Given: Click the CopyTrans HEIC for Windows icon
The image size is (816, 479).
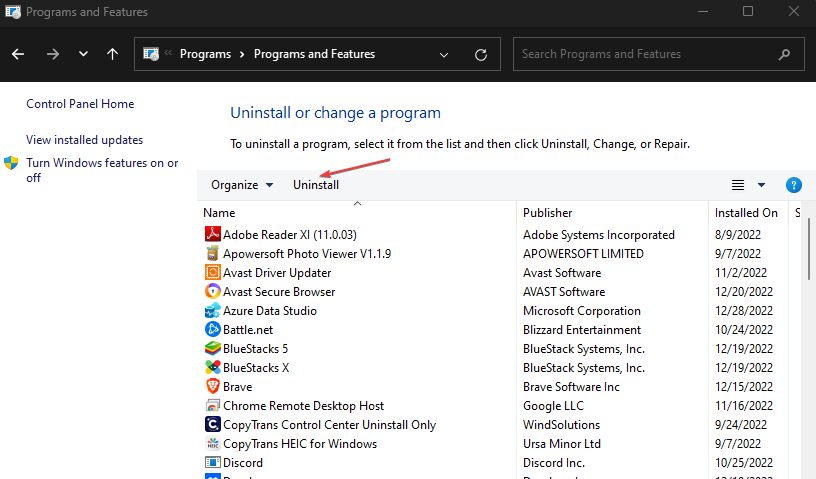Looking at the screenshot, I should tap(212, 444).
